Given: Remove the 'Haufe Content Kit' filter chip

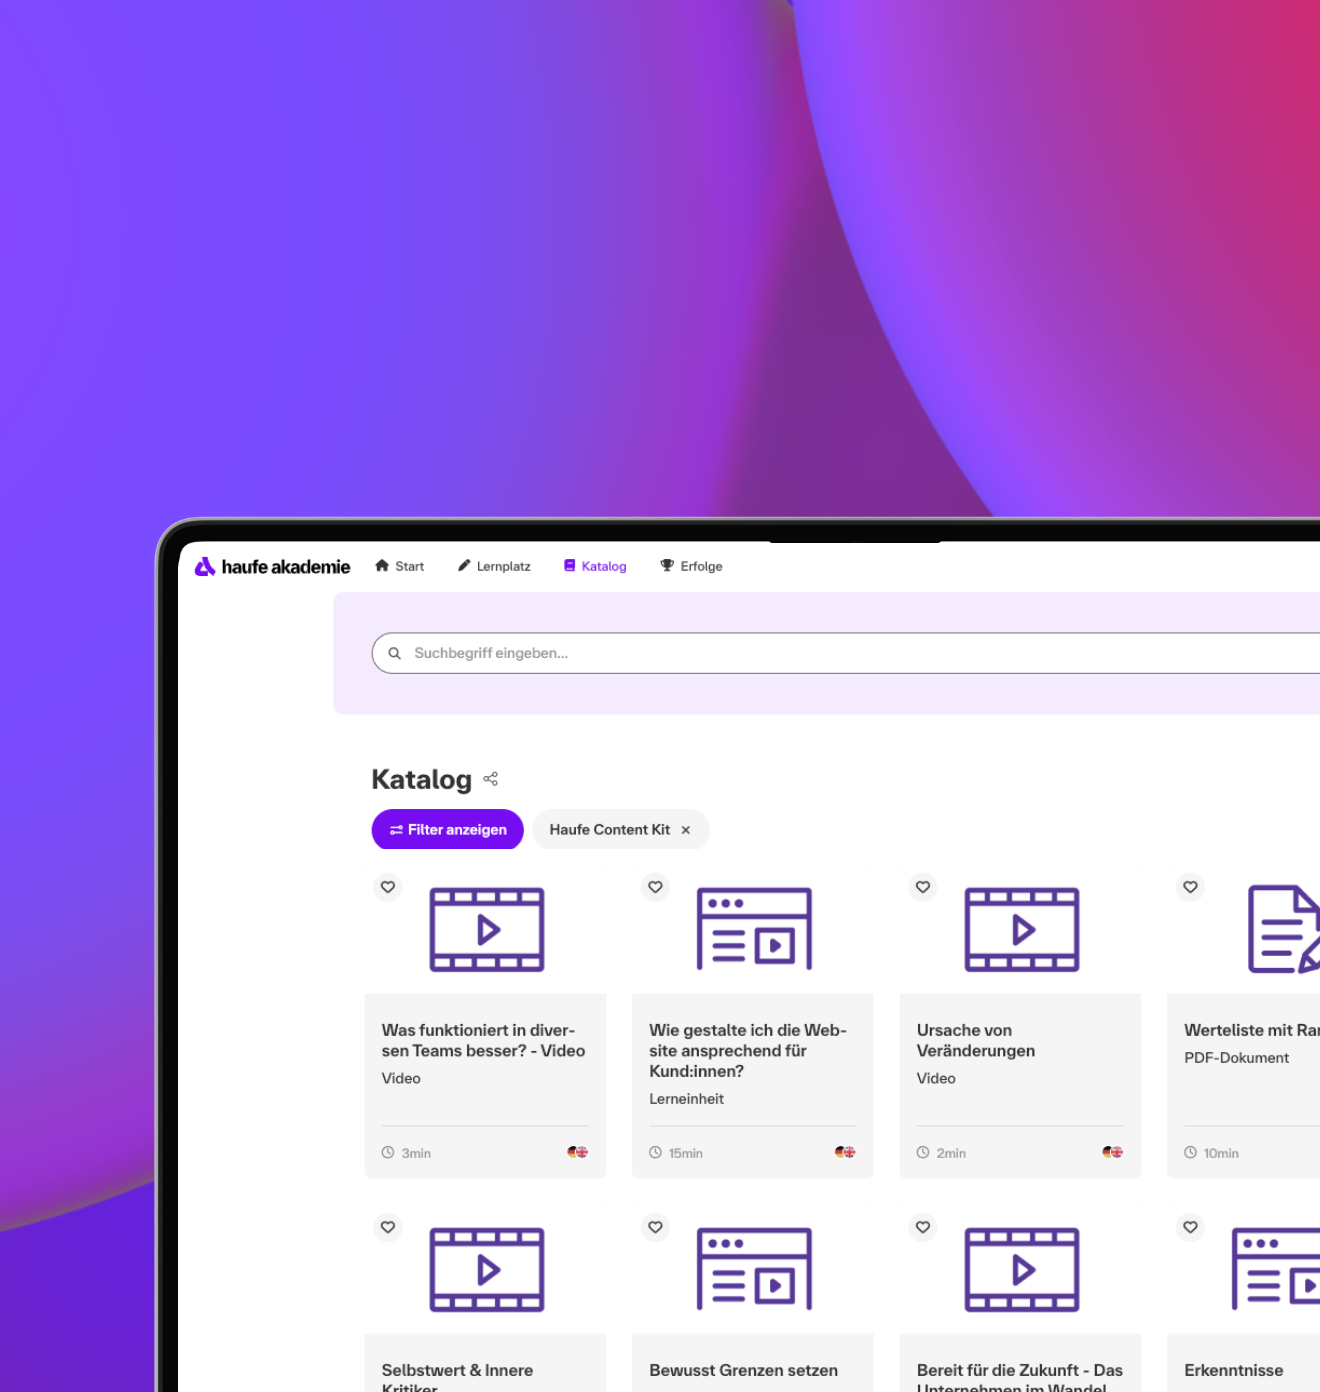Looking at the screenshot, I should tap(686, 829).
